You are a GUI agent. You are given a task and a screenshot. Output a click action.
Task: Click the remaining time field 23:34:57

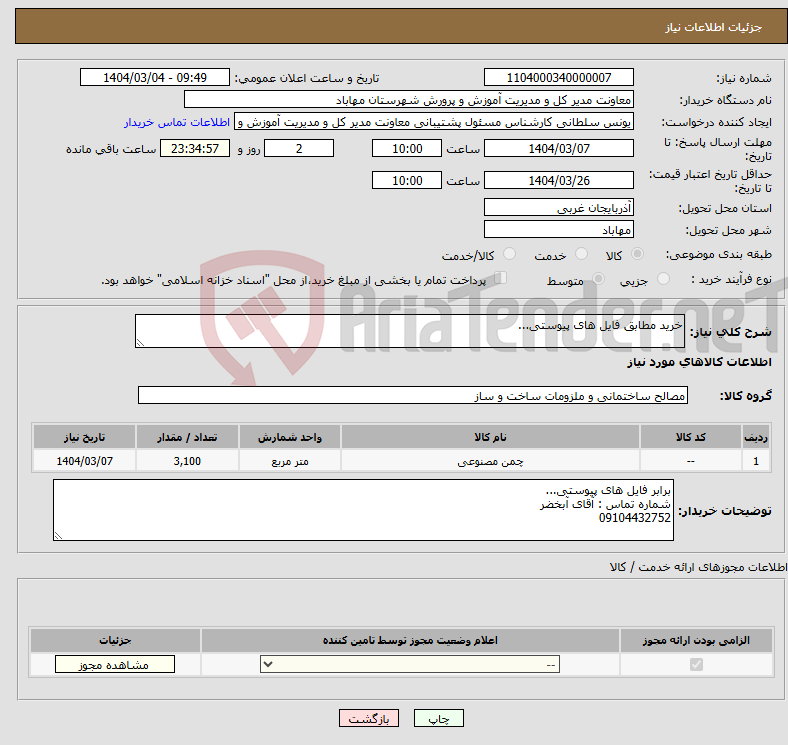click(x=195, y=148)
